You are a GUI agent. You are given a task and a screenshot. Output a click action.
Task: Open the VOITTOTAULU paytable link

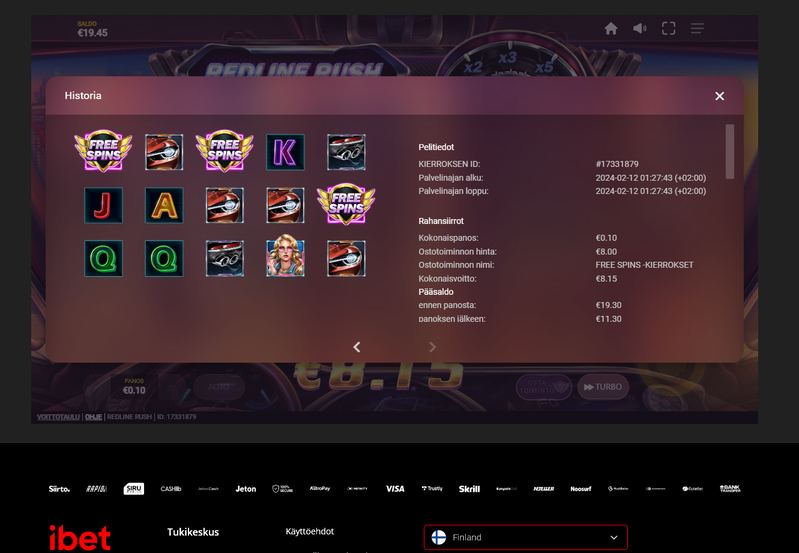click(x=57, y=416)
